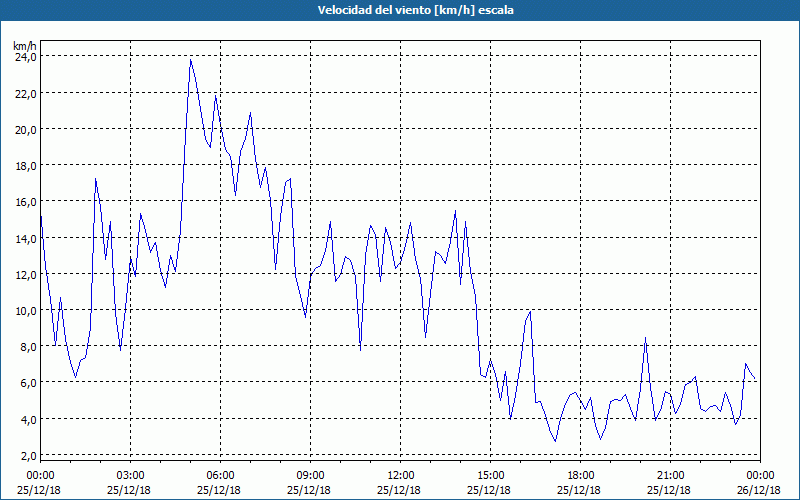Viewport: 800px width, 500px height.
Task: Click the '21:00' time axis label
Action: coord(670,476)
